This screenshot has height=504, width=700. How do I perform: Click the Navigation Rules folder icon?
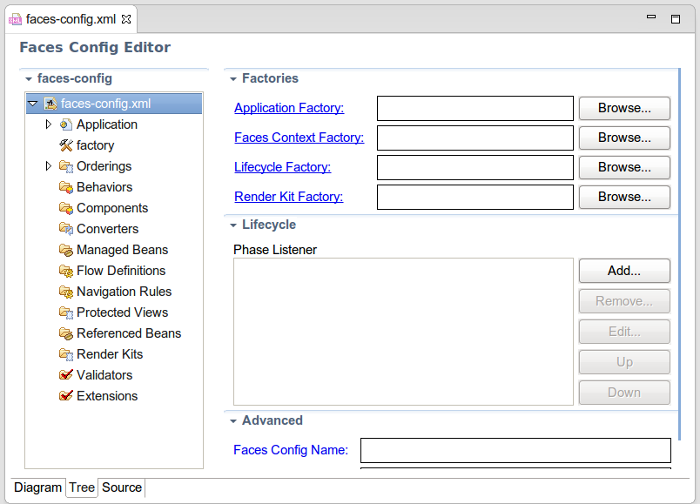point(66,292)
